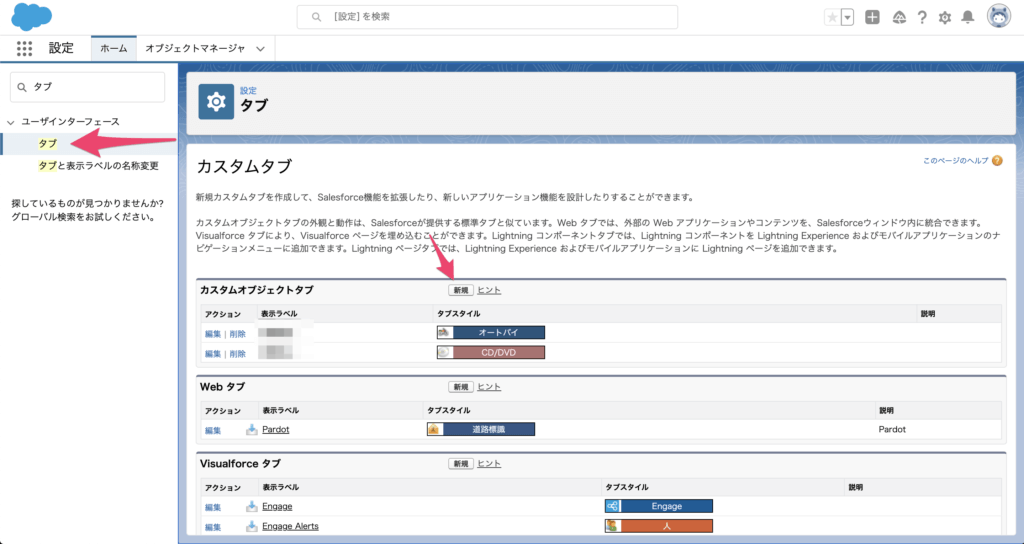Screen dimensions: 1024x544
Task: Click the Pardot description cell text
Action: [x=892, y=430]
